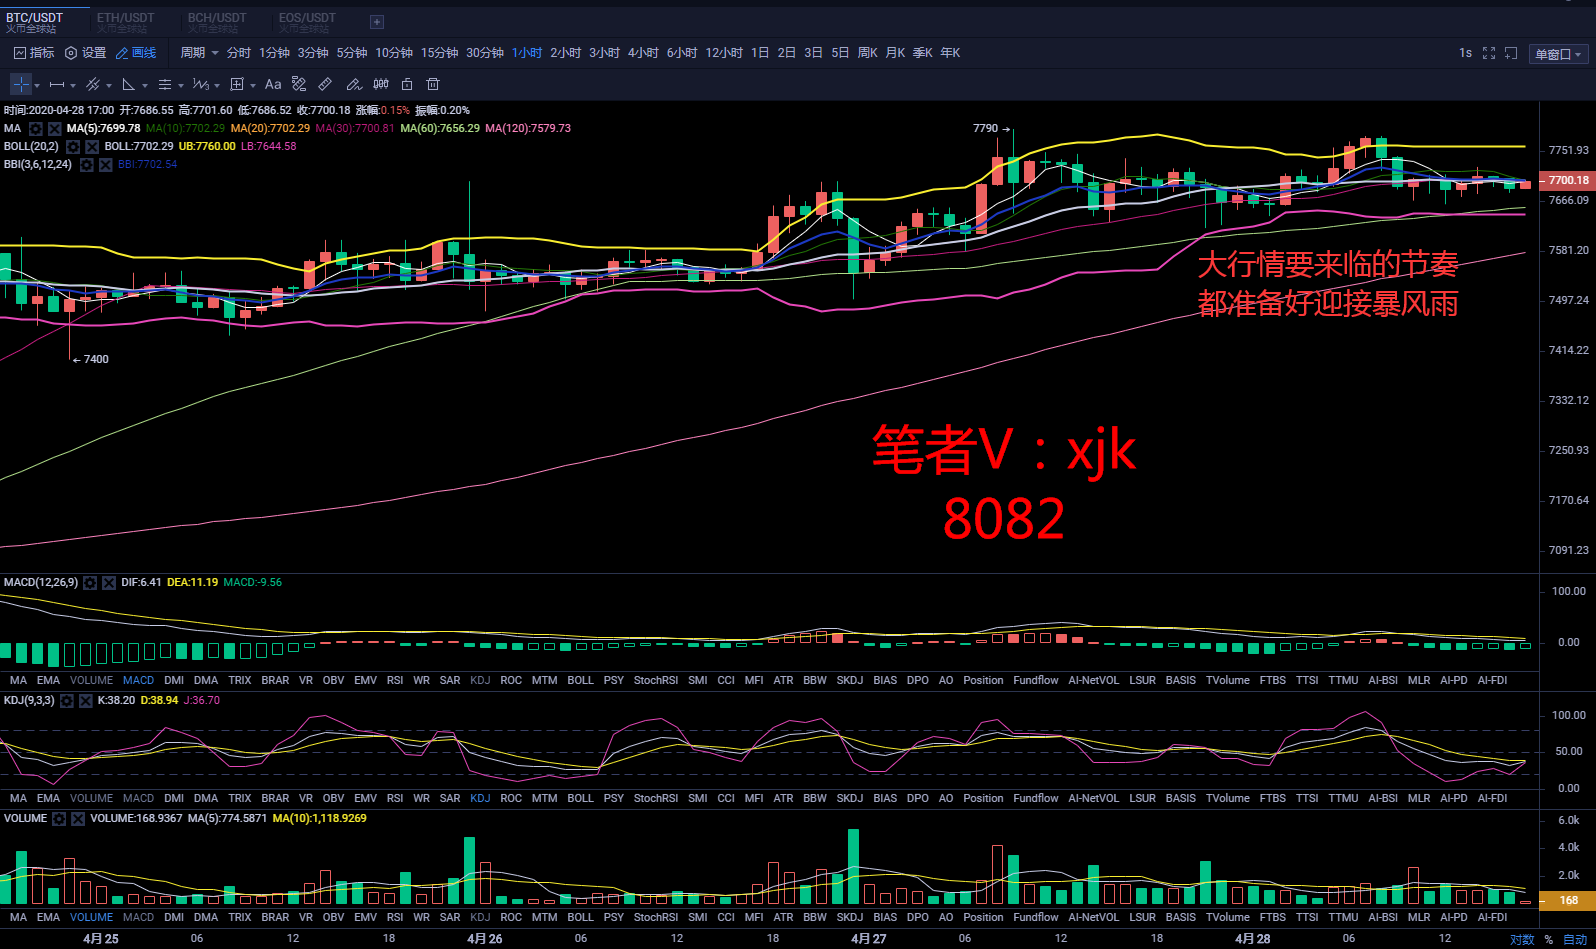This screenshot has width=1596, height=949.
Task: Open the 单窗口 window layout dropdown
Action: 1559,54
